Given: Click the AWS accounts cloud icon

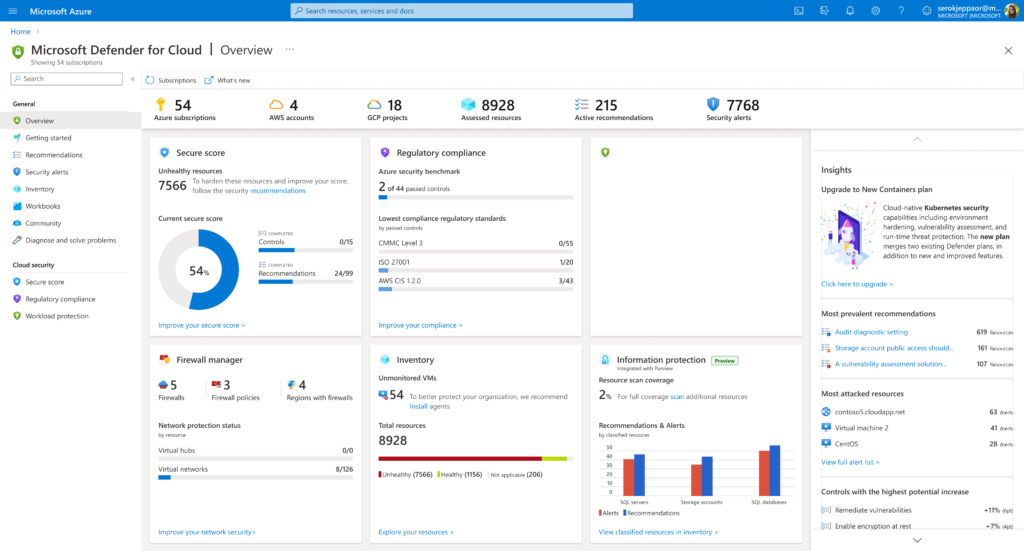Looking at the screenshot, I should (276, 104).
